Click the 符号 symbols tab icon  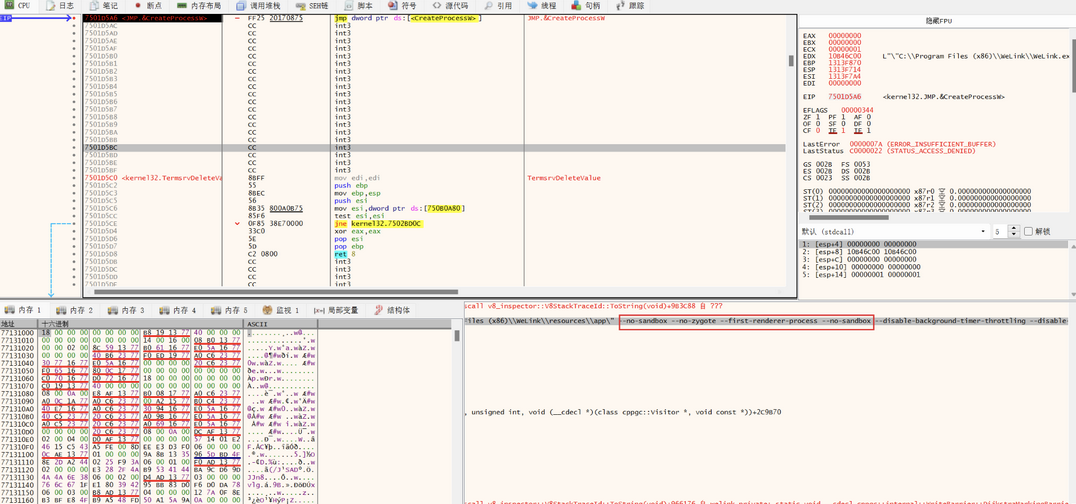[393, 5]
